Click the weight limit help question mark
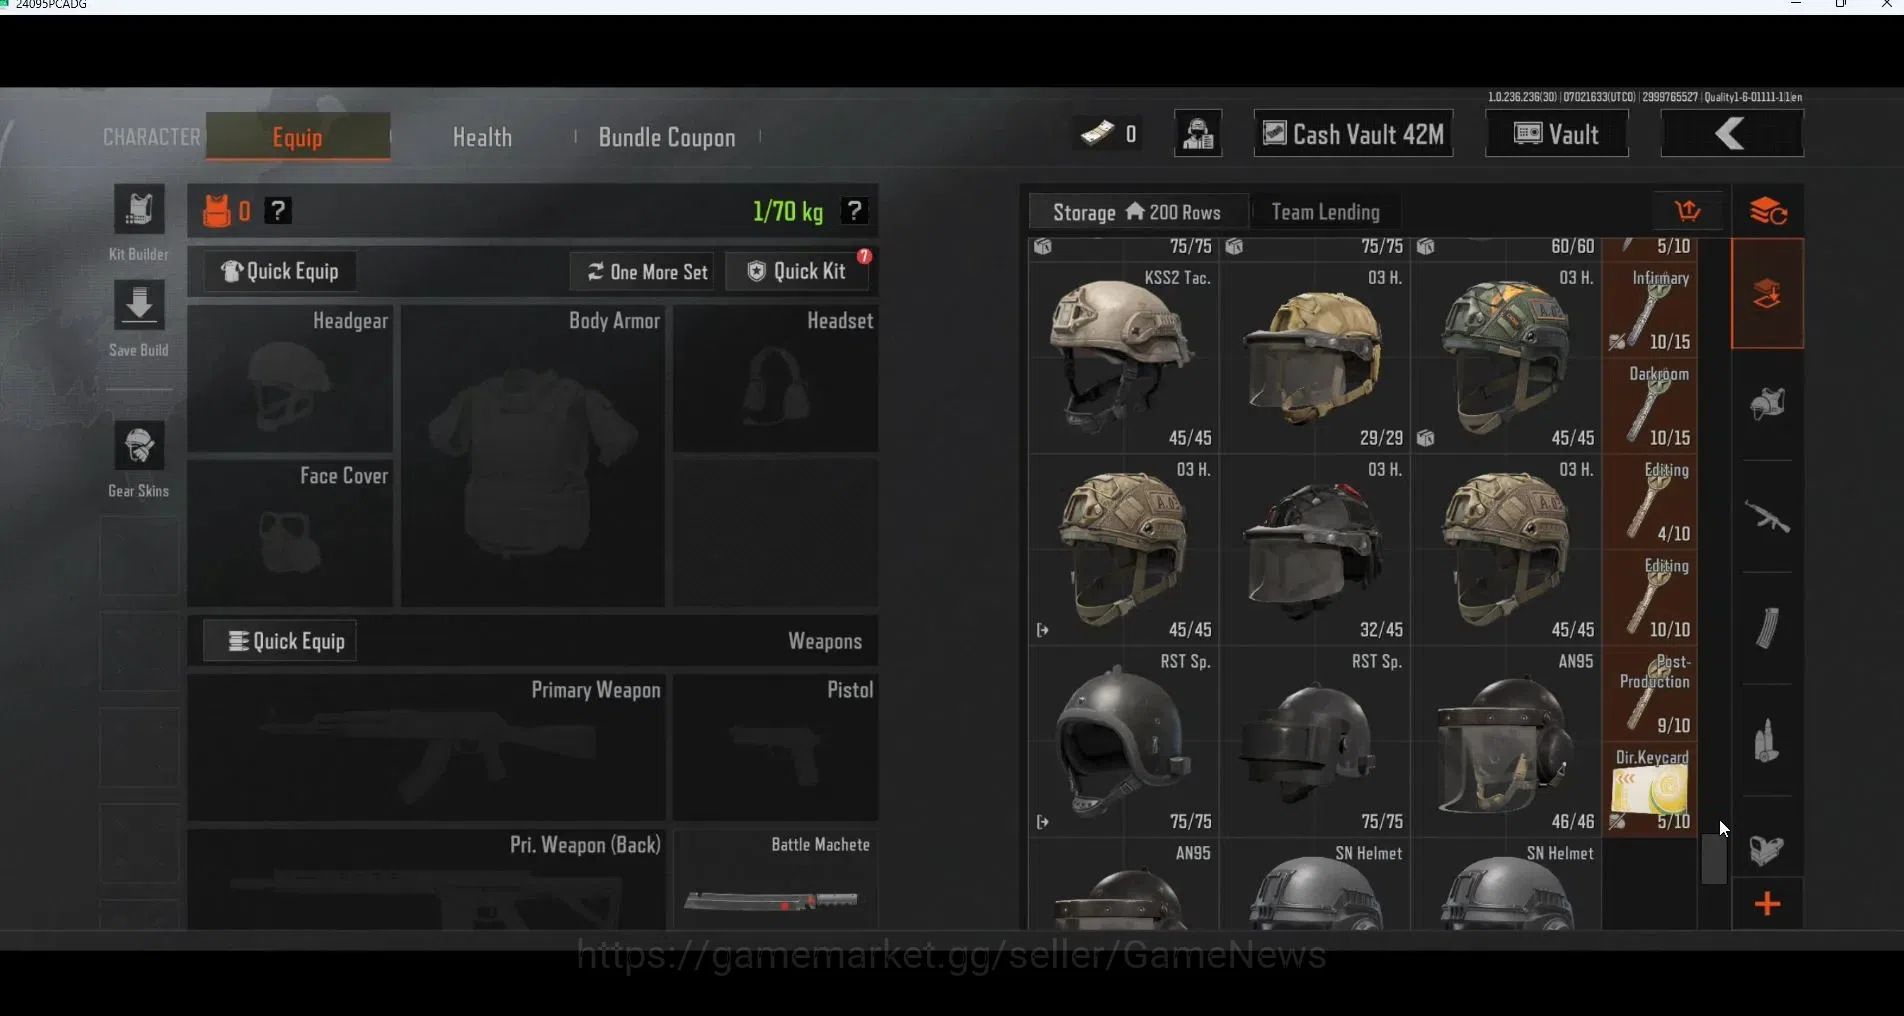 tap(854, 211)
